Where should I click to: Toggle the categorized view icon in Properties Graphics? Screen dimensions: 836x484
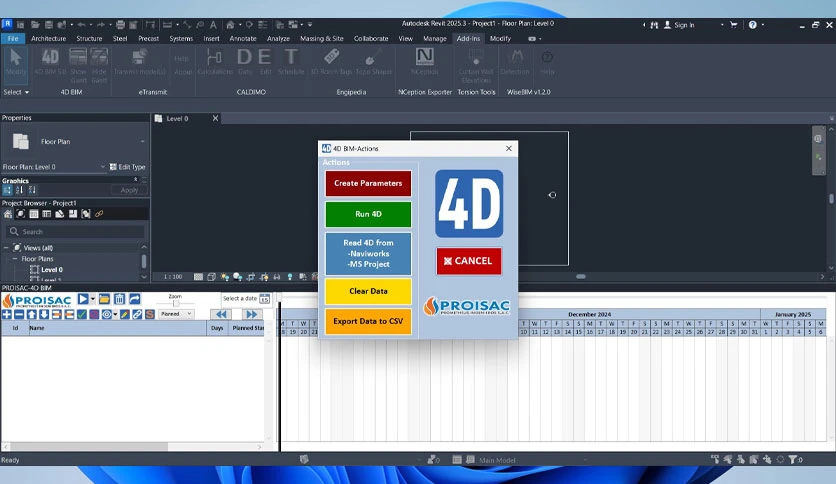pyautogui.click(x=7, y=190)
